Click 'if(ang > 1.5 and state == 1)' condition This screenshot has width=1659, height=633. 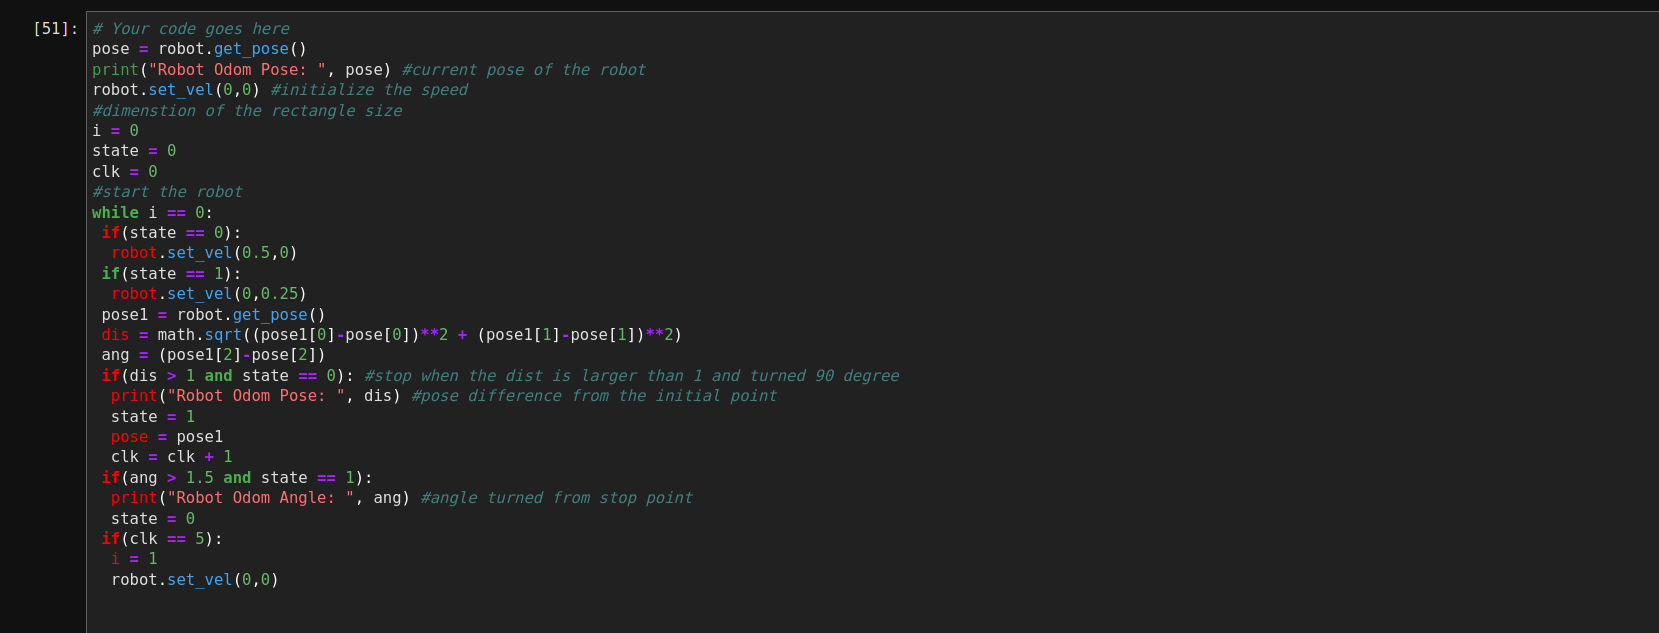pos(237,478)
